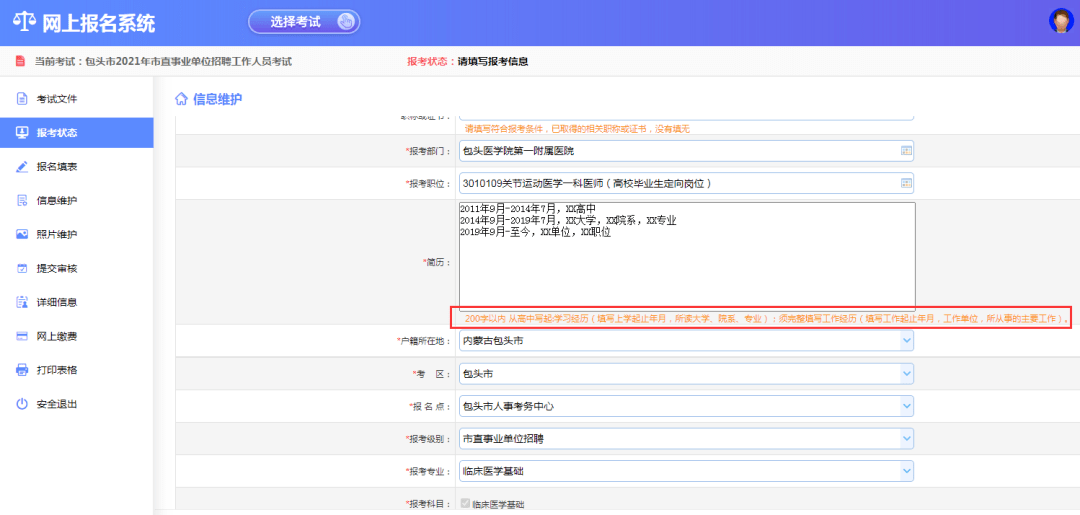1080x515 pixels.
Task: Select 报考状态 sidebar item
Action: pos(76,132)
